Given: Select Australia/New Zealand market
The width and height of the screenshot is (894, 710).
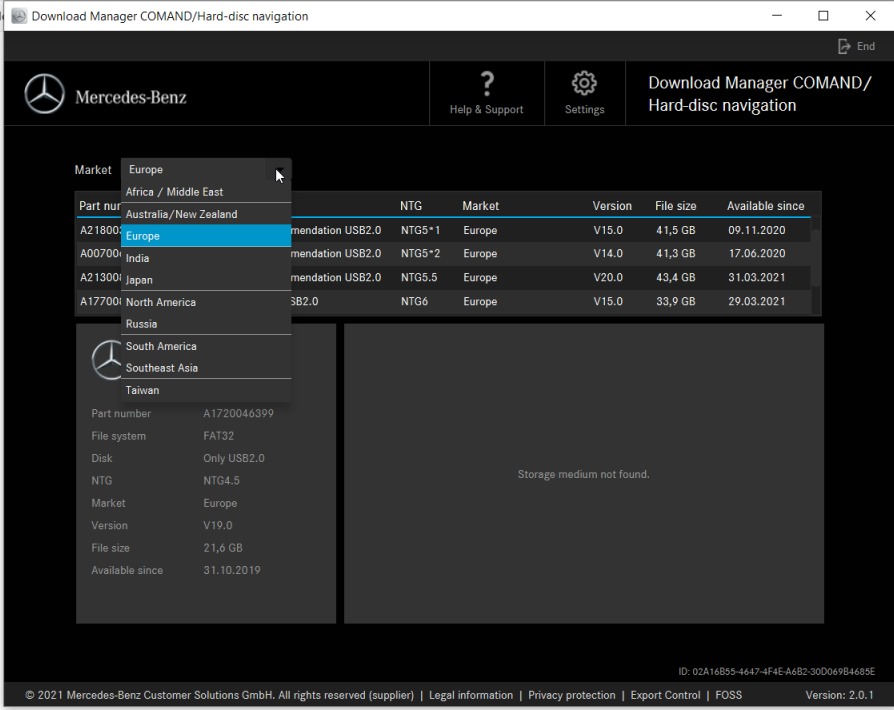Looking at the screenshot, I should [206, 214].
